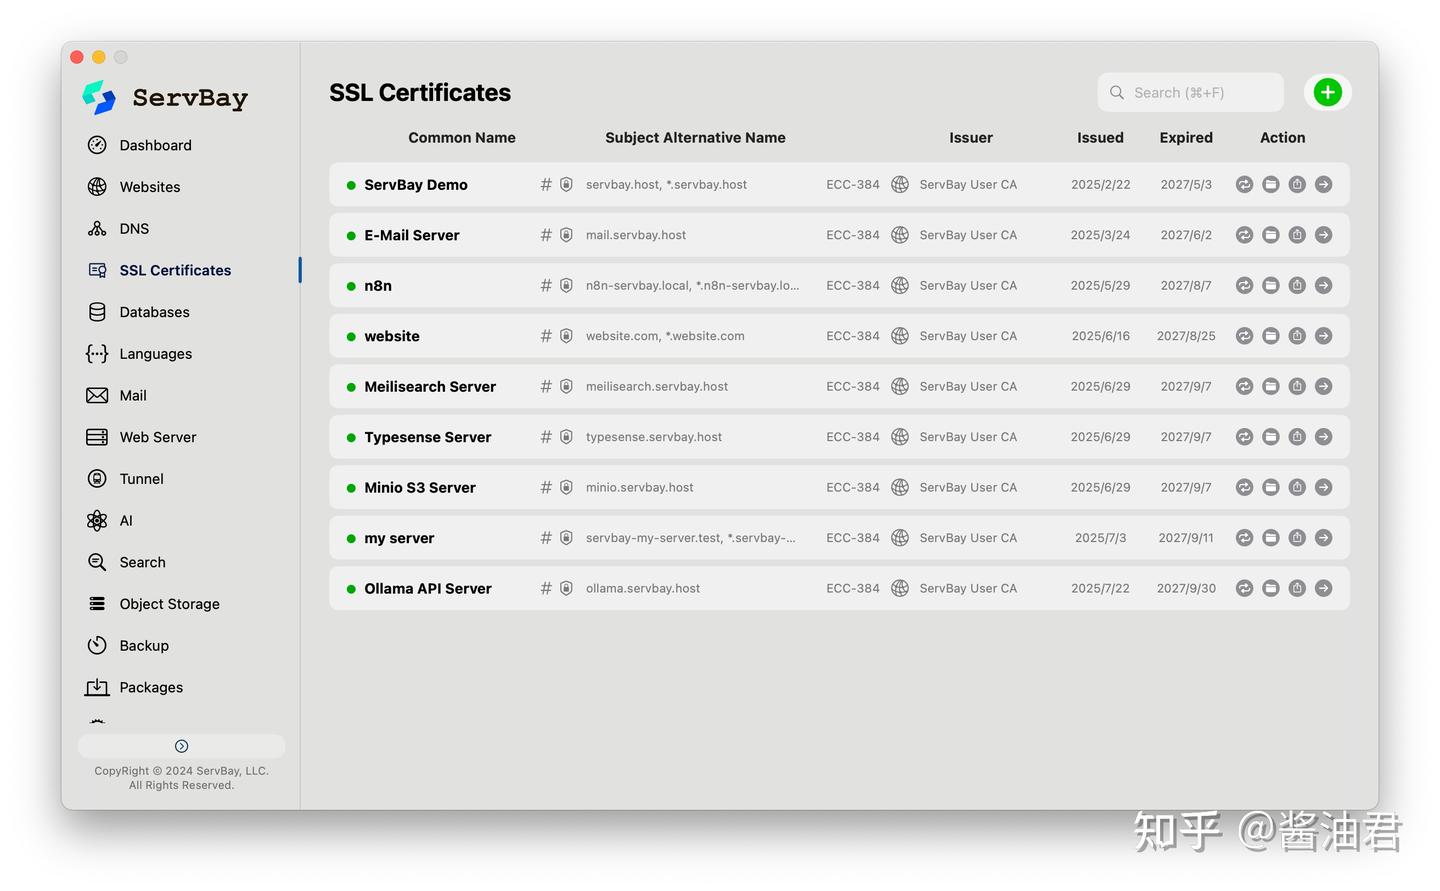Export the n8n certificate
Screen dimensions: 1440x891
click(1297, 285)
